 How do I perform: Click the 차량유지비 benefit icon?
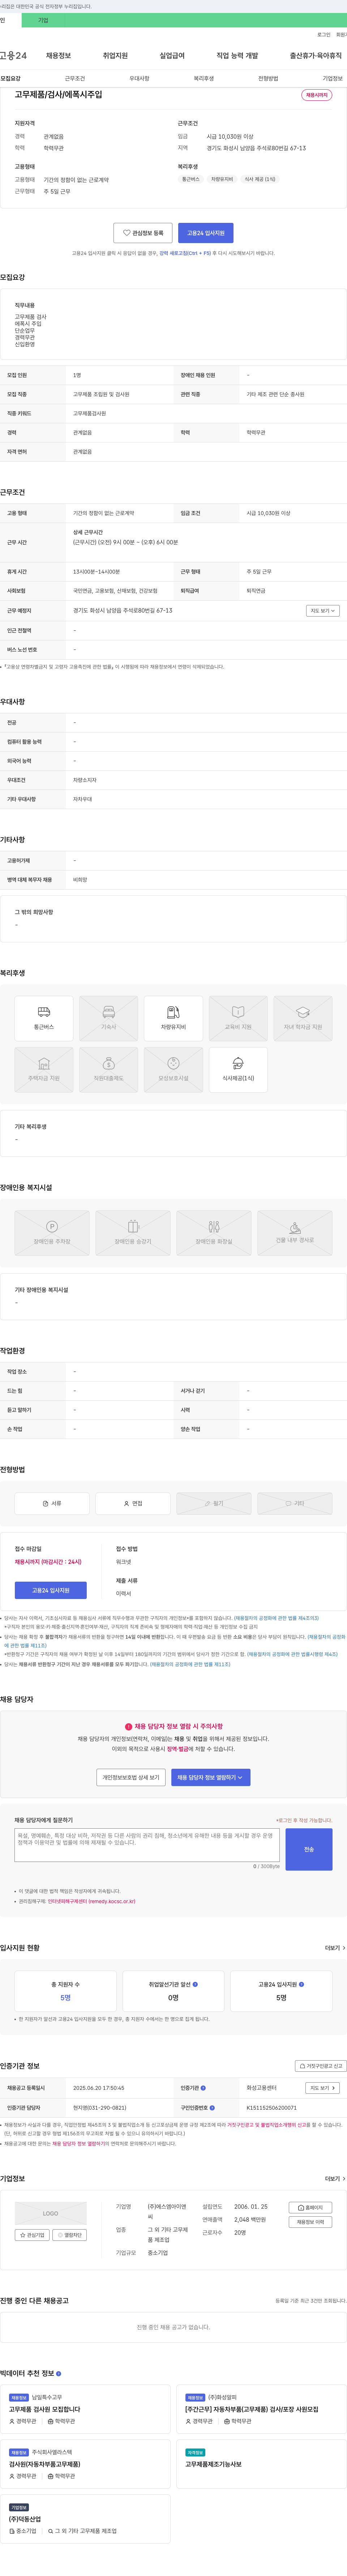(173, 1017)
